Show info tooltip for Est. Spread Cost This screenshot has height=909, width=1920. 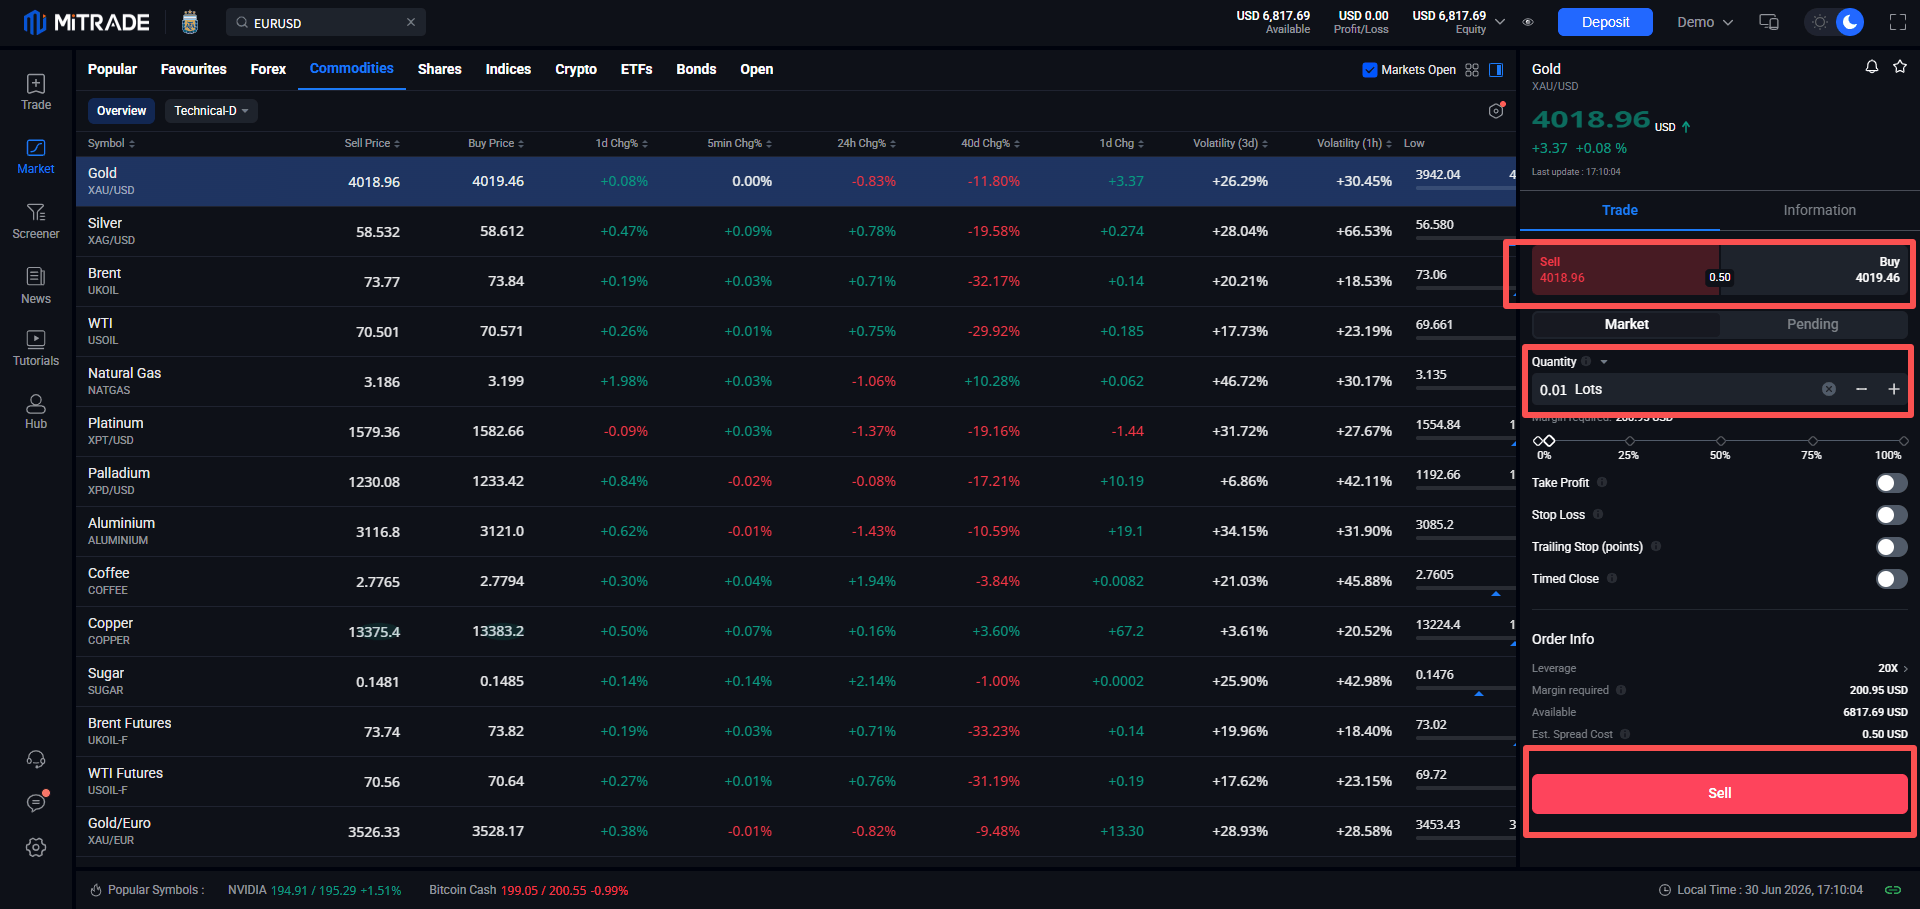coord(1625,734)
